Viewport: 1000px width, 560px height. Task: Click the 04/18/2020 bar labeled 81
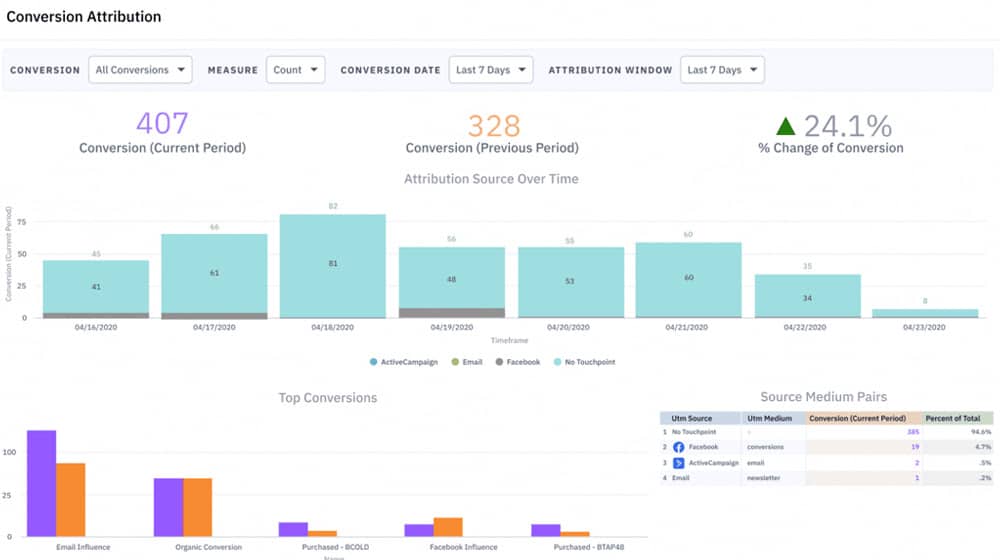pyautogui.click(x=332, y=265)
